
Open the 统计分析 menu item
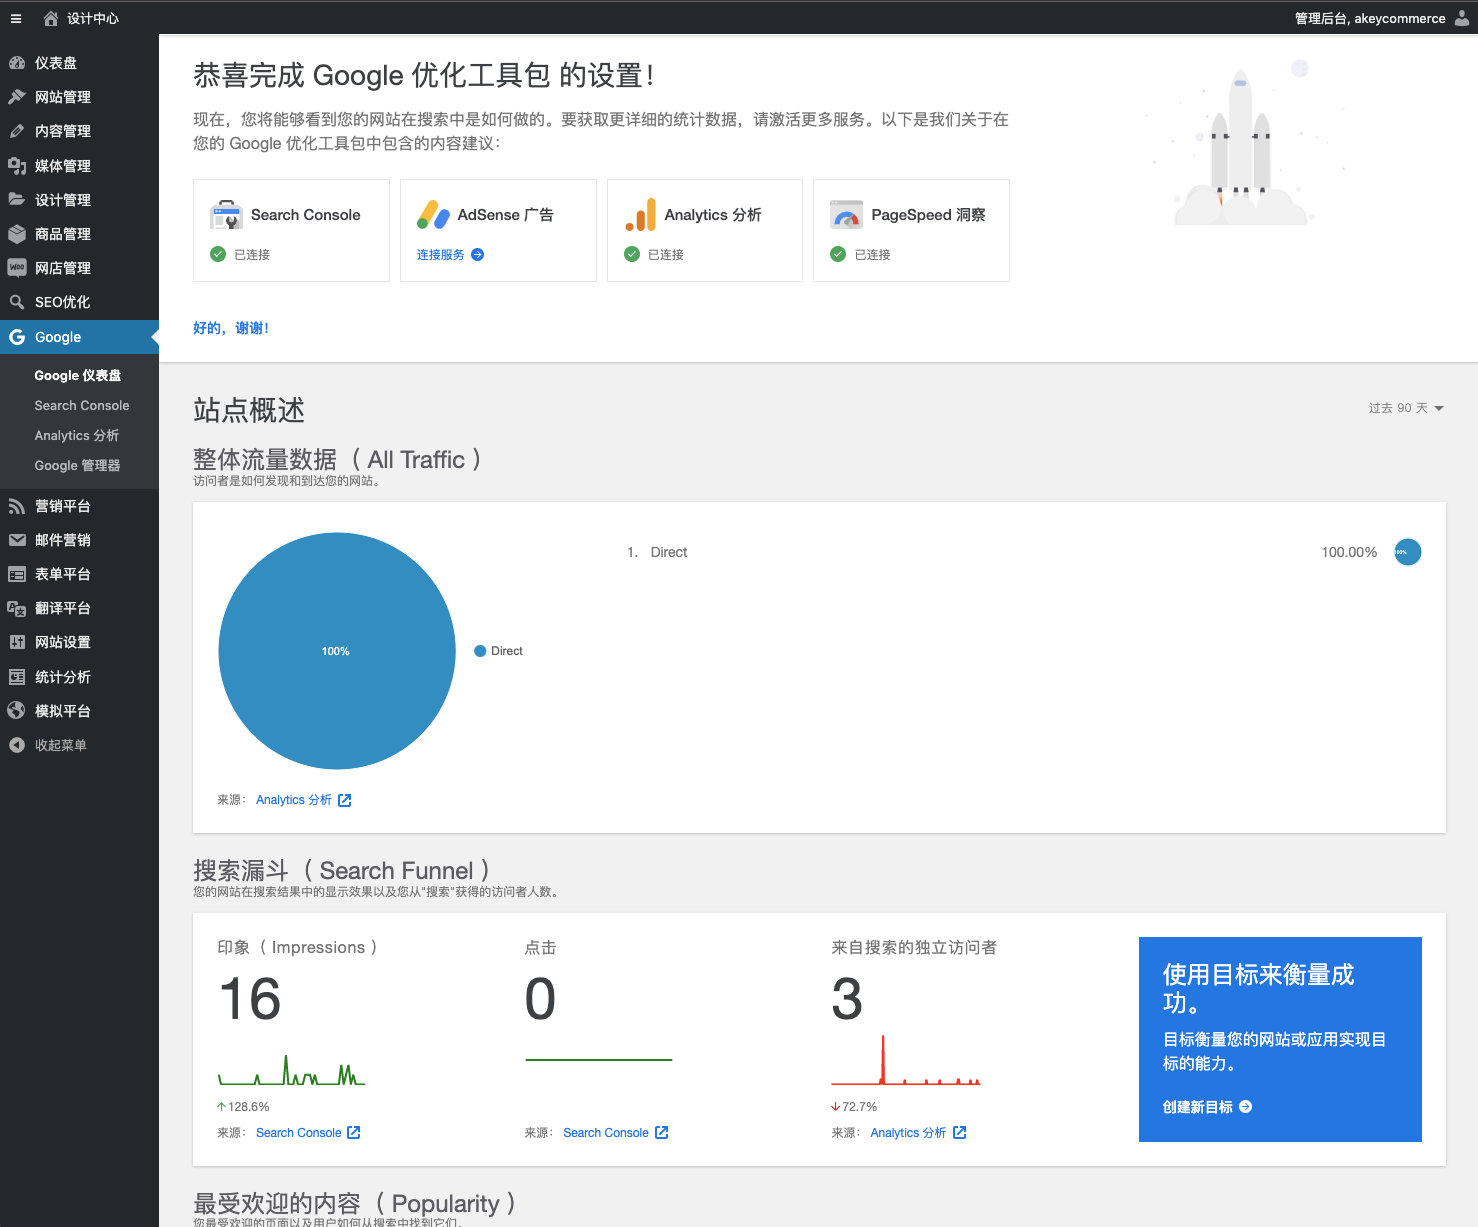click(79, 677)
